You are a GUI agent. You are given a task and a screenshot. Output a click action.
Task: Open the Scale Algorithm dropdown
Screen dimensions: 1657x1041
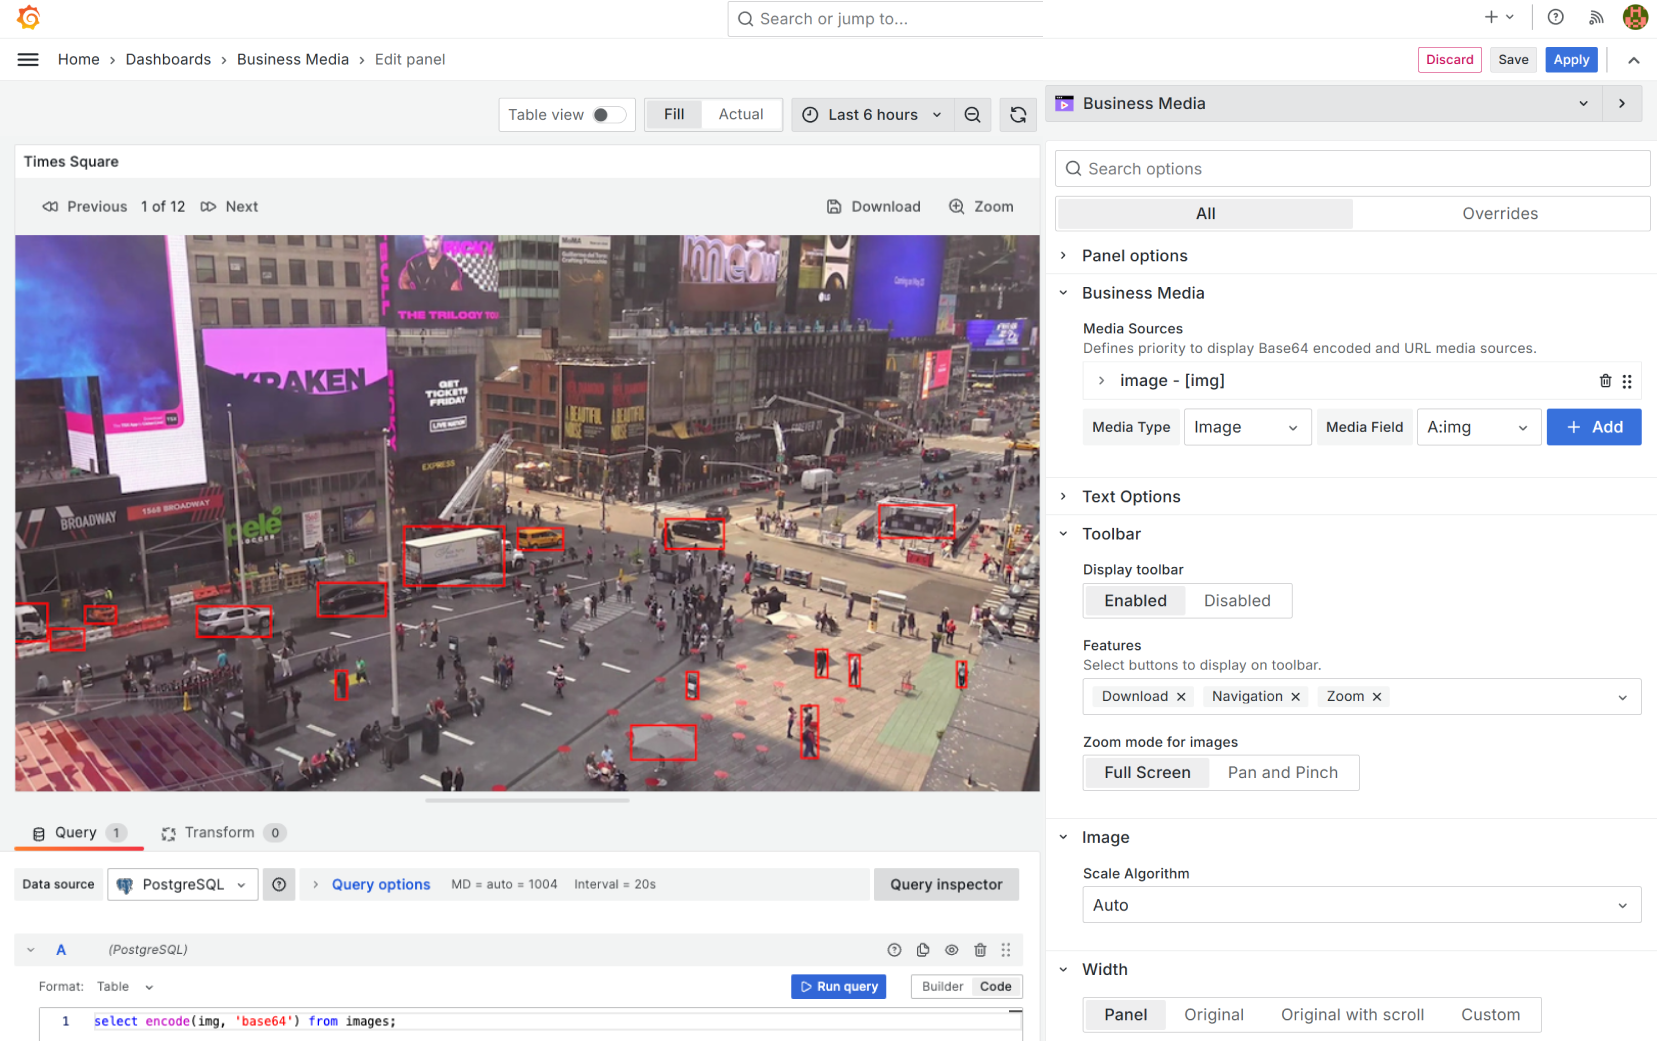click(x=1360, y=905)
